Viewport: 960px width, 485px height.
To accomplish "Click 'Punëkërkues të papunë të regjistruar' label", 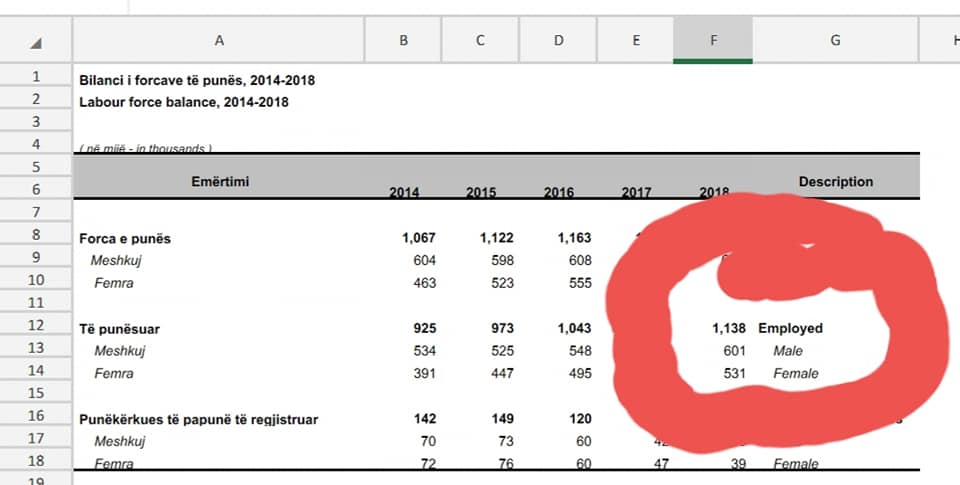I will click(198, 420).
